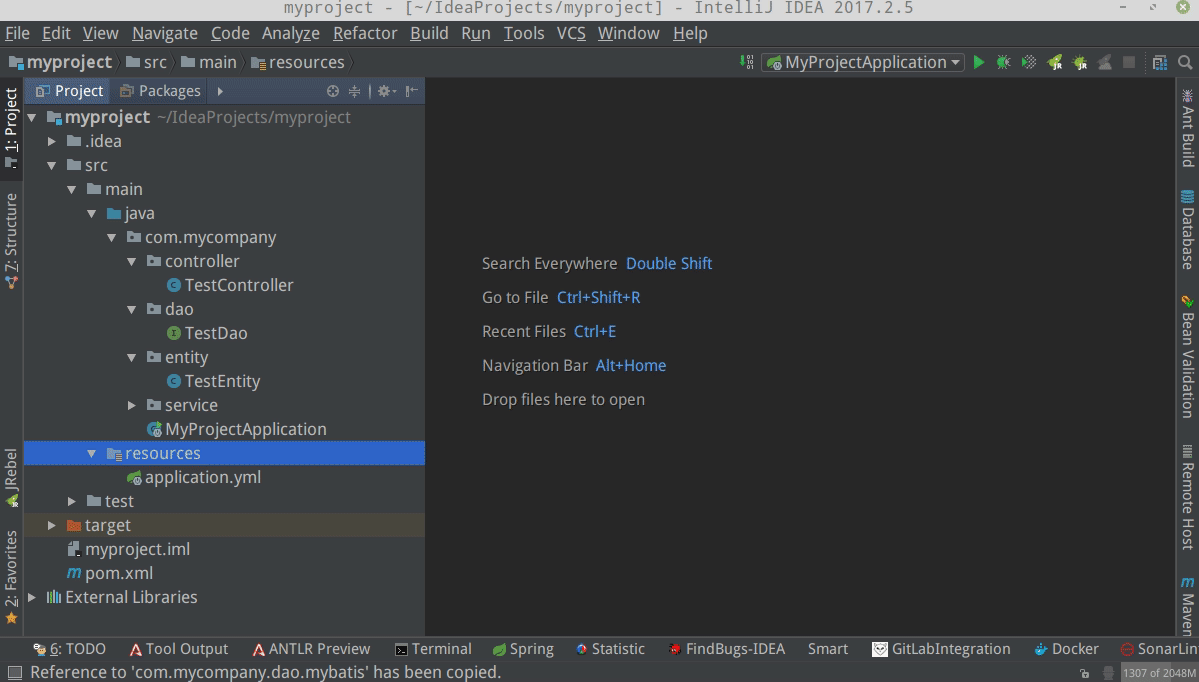Open the Ant Build side panel

pyautogui.click(x=1187, y=128)
